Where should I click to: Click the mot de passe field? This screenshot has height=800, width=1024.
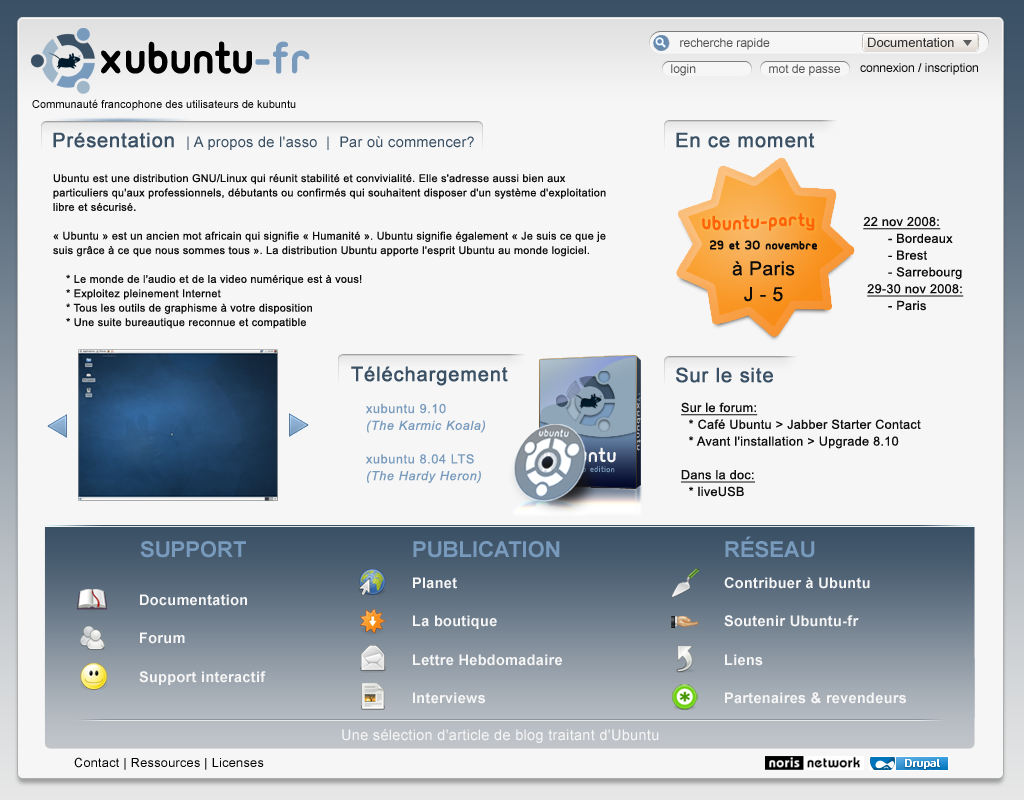tap(805, 69)
